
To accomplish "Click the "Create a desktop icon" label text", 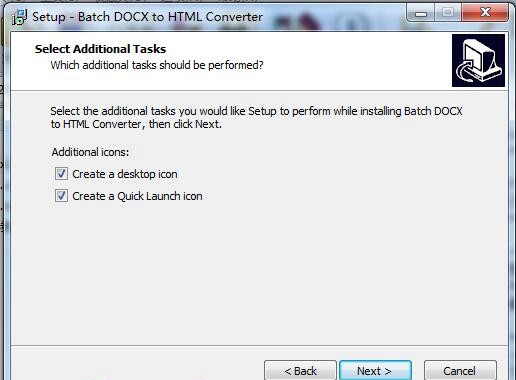I will (125, 174).
